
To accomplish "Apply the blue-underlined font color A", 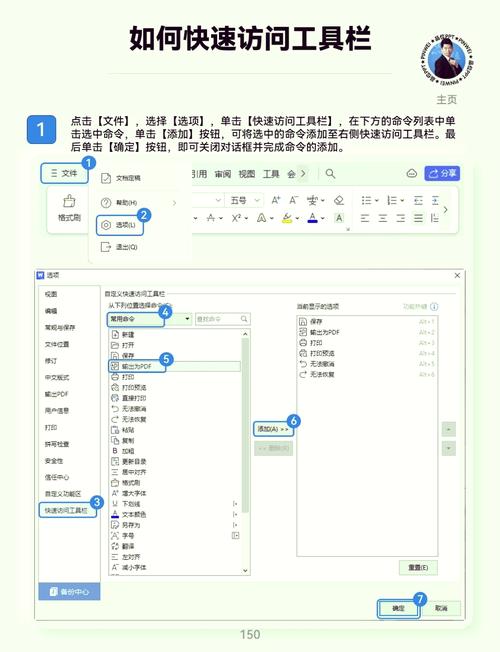I will point(313,218).
